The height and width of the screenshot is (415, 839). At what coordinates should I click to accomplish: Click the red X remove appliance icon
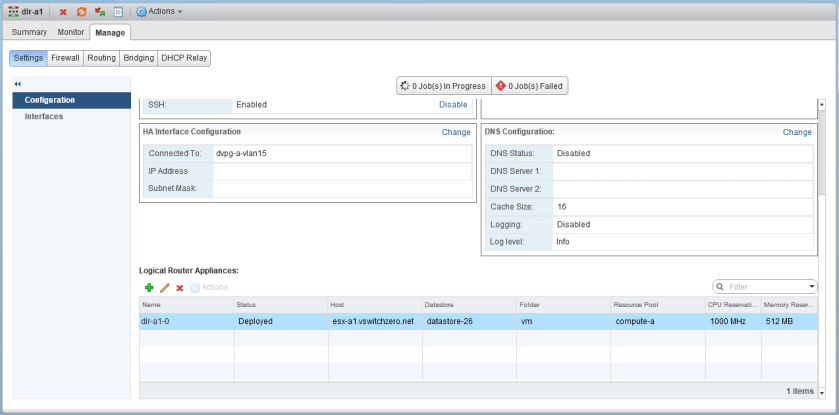[x=180, y=288]
